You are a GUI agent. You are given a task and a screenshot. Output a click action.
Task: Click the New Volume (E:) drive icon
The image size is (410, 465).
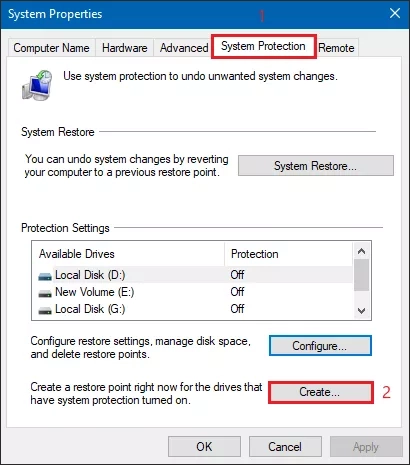tap(45, 293)
